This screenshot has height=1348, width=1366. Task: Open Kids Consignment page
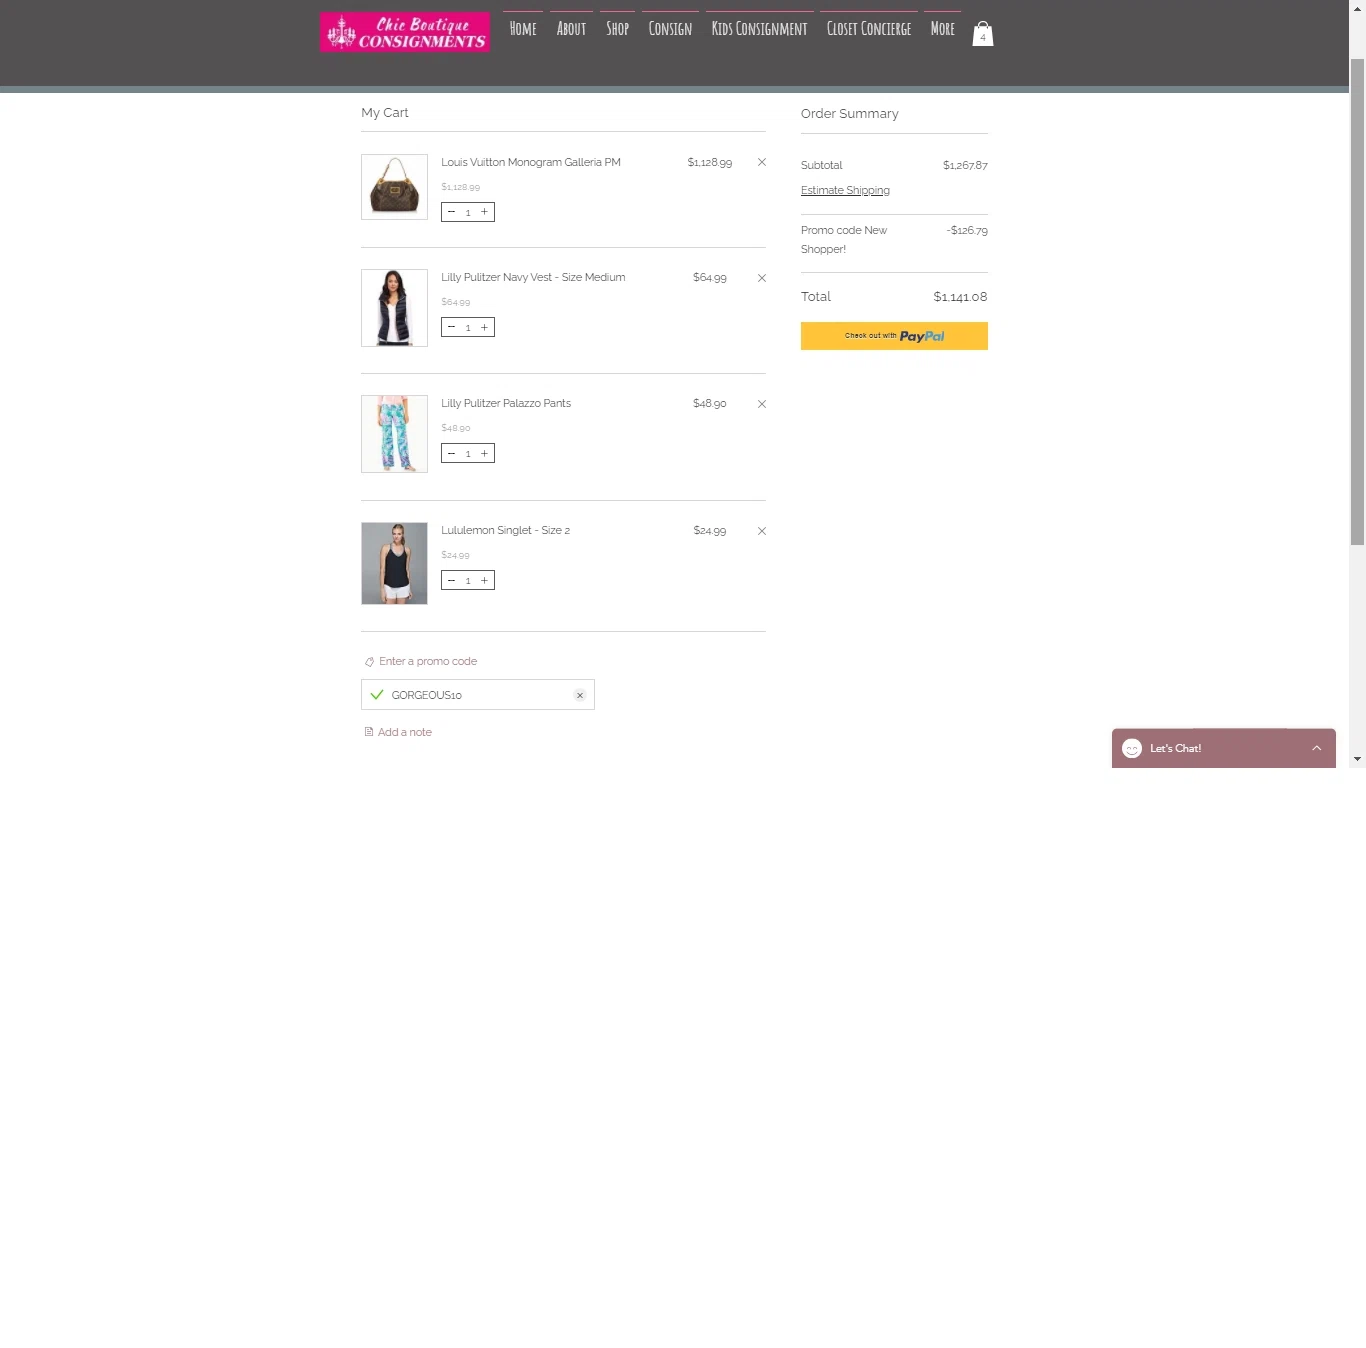click(x=759, y=29)
